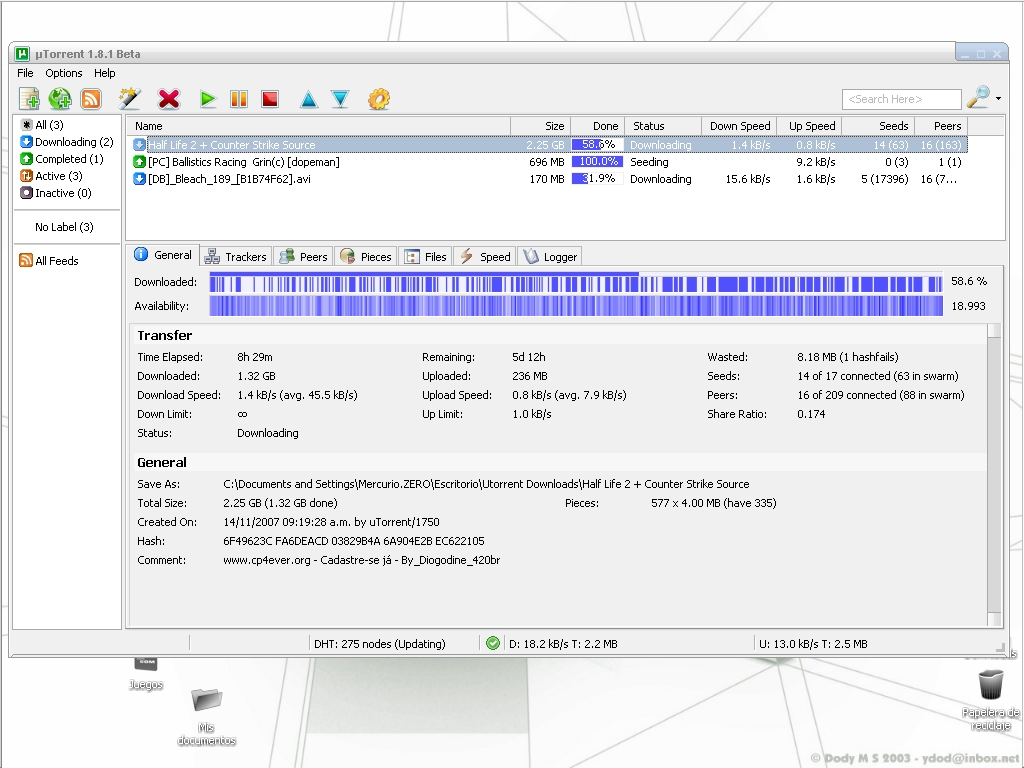This screenshot has width=1024, height=768.
Task: Sort by Name column header
Action: pos(319,126)
